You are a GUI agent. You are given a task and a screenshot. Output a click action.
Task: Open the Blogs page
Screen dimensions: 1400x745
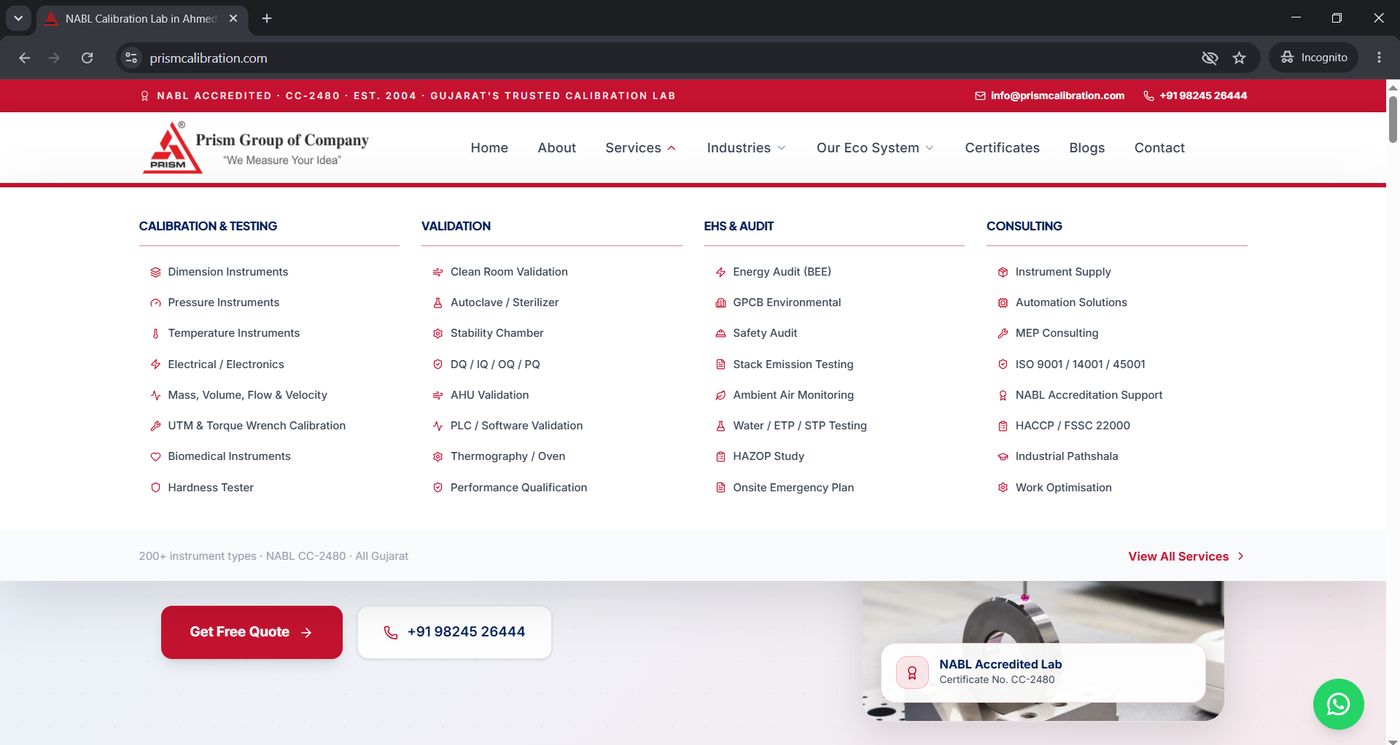click(x=1087, y=148)
